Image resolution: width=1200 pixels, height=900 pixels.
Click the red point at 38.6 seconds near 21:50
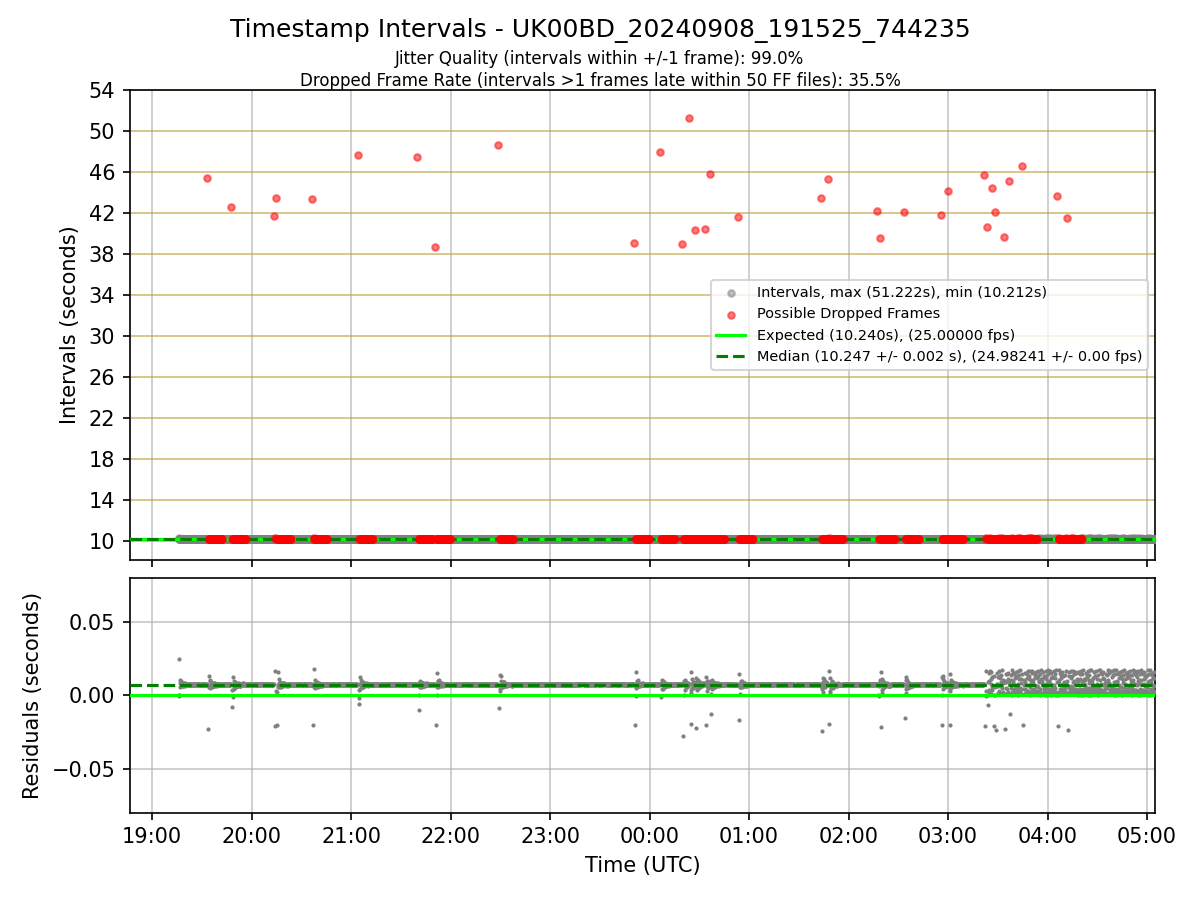[435, 247]
